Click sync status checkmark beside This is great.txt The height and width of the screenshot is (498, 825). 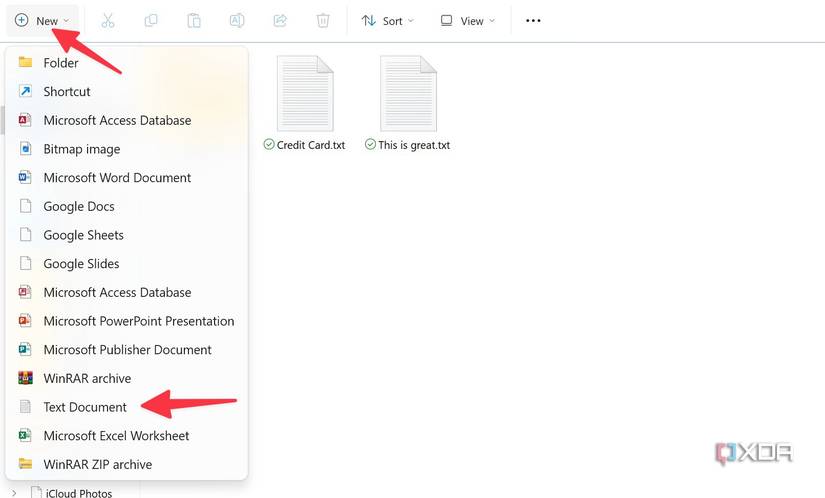[x=370, y=144]
